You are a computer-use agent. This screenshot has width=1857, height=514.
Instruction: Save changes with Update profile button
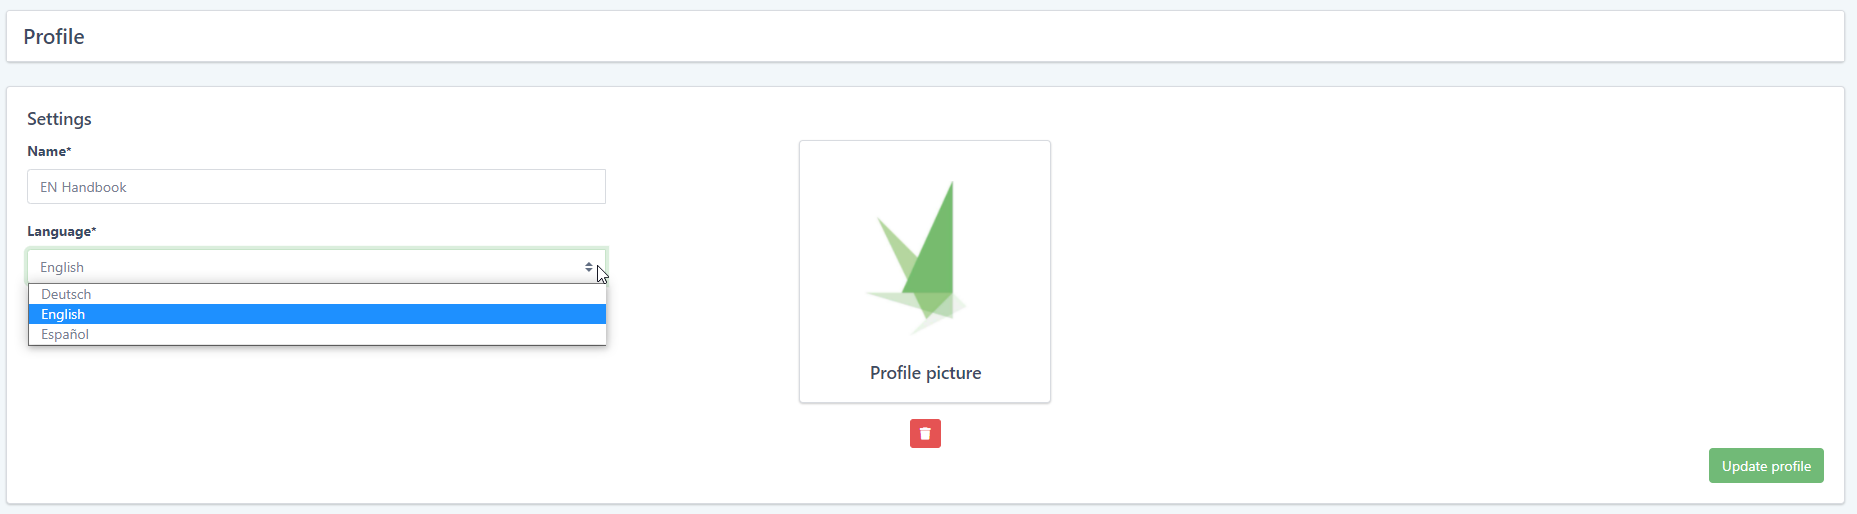(x=1766, y=466)
